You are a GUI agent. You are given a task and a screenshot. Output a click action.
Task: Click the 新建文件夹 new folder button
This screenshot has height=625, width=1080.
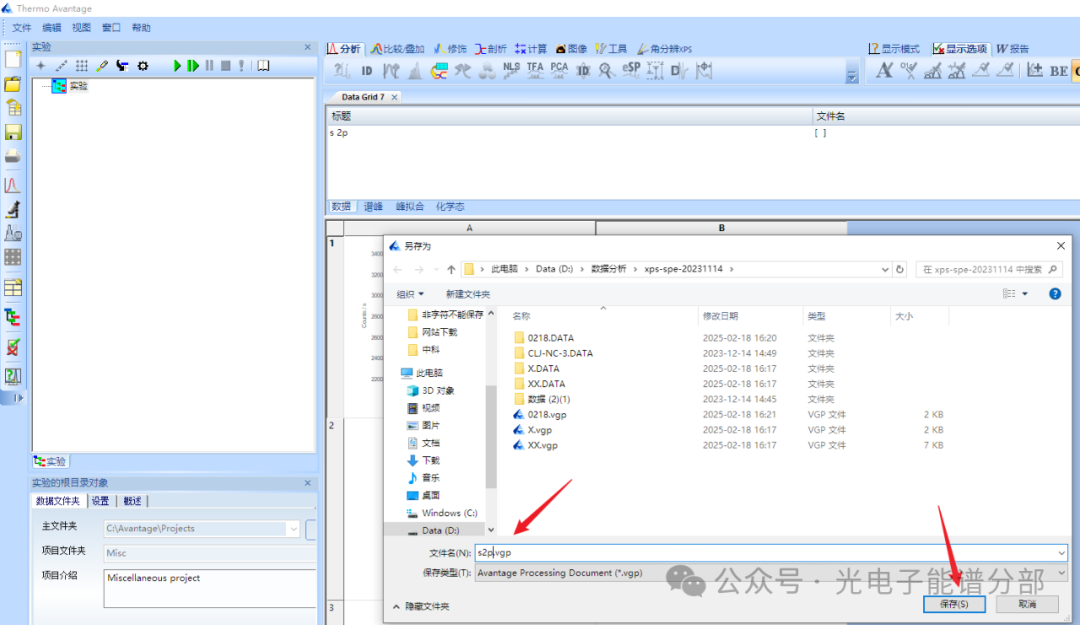pyautogui.click(x=468, y=294)
